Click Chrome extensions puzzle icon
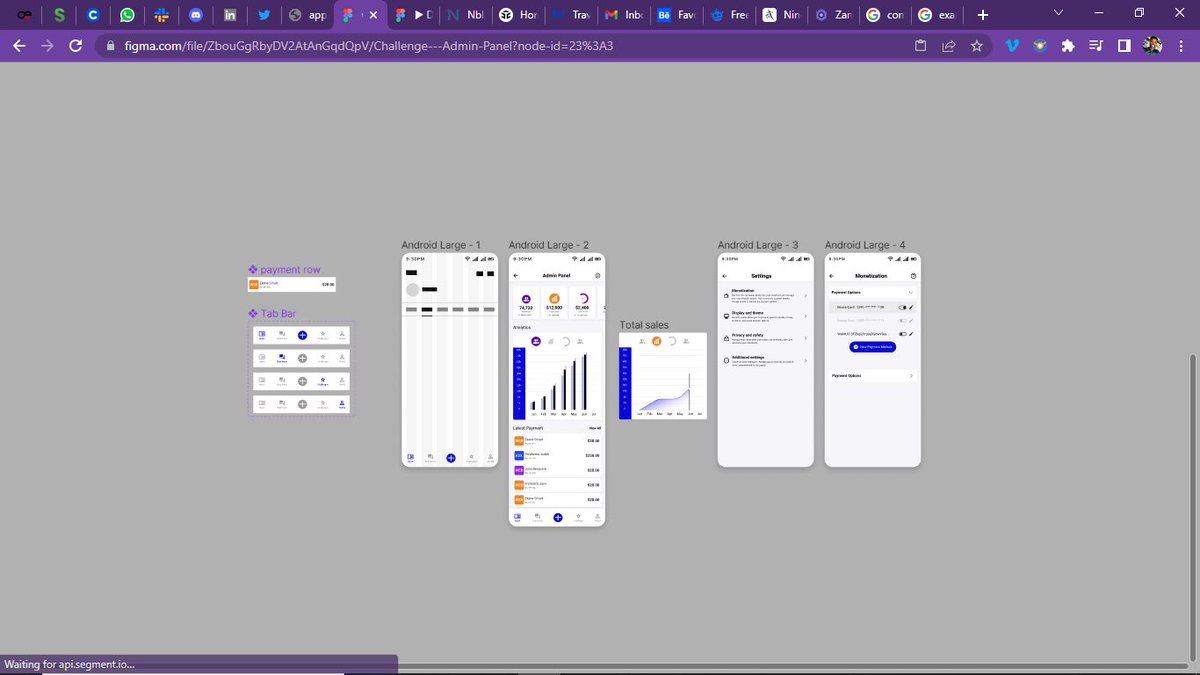The image size is (1200, 675). [1069, 45]
